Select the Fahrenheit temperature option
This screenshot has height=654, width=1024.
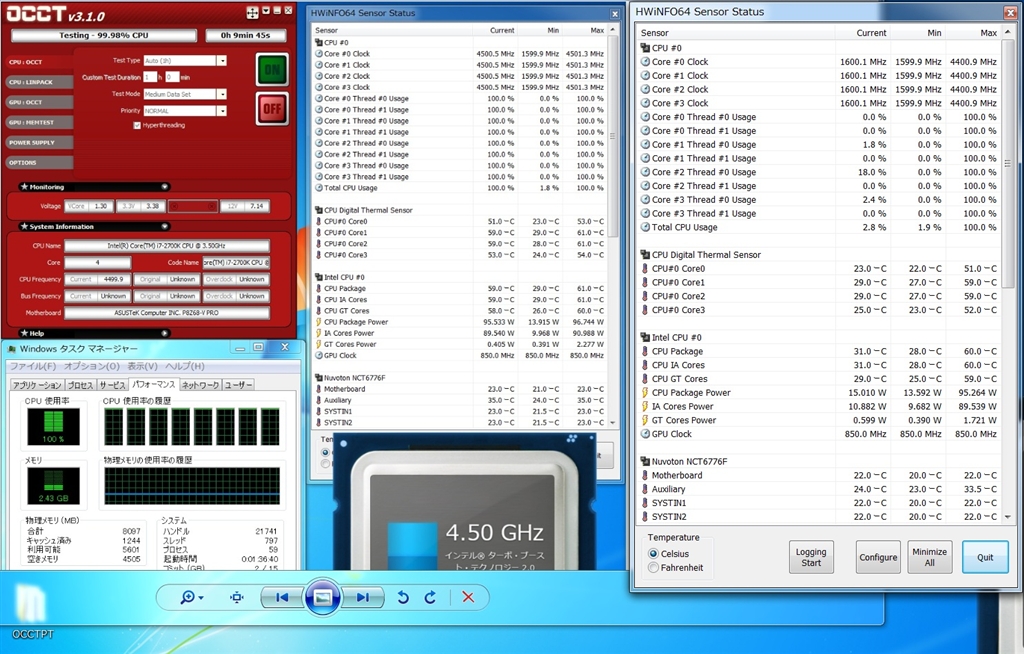point(654,568)
